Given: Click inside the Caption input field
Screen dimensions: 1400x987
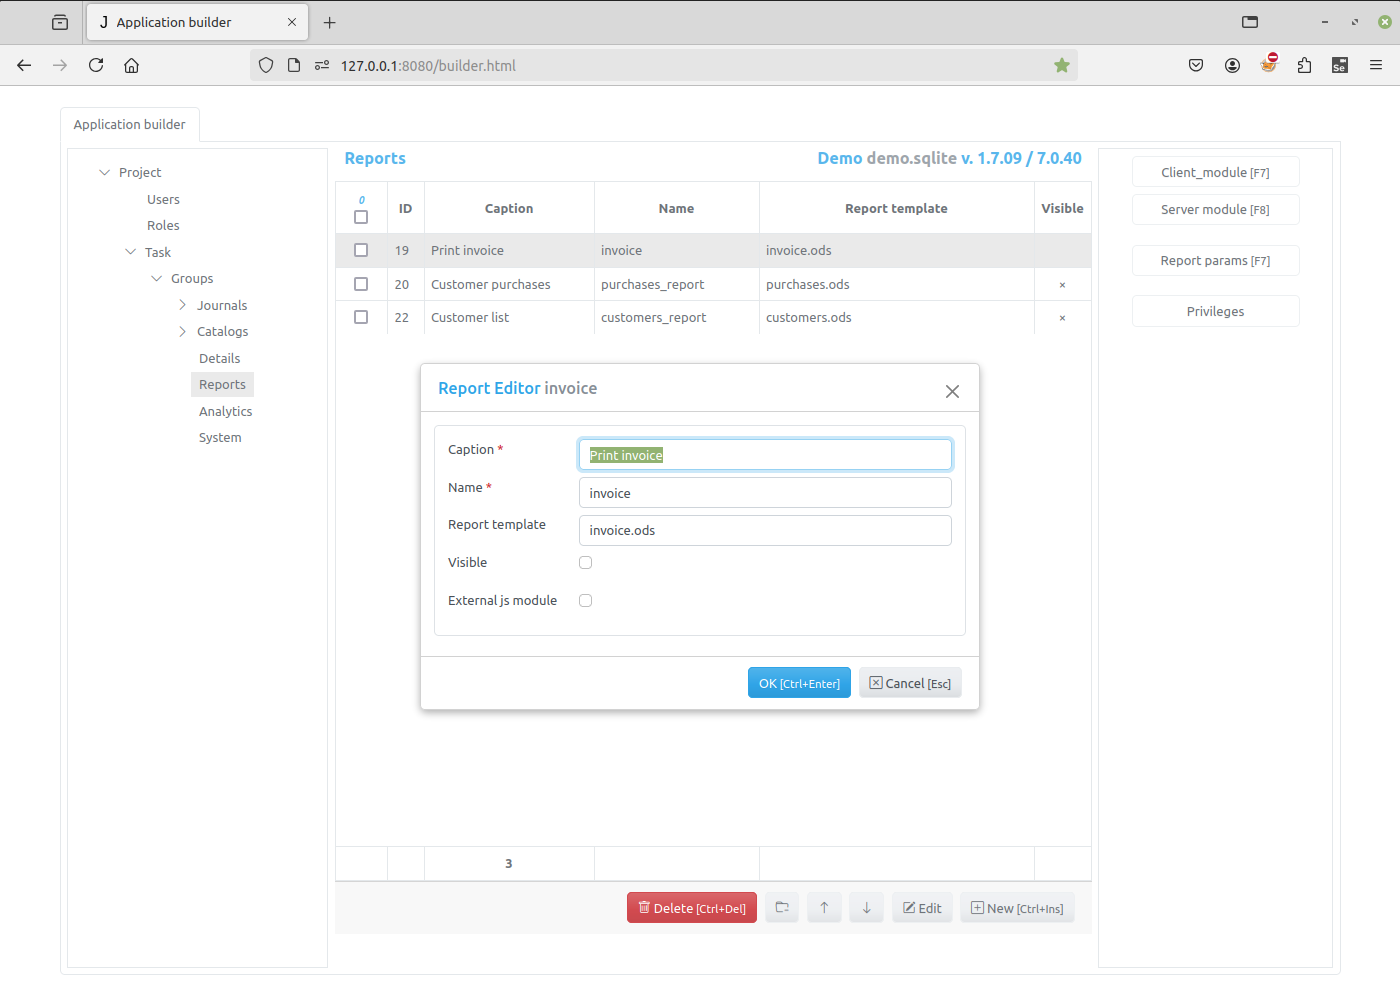Looking at the screenshot, I should 765,454.
